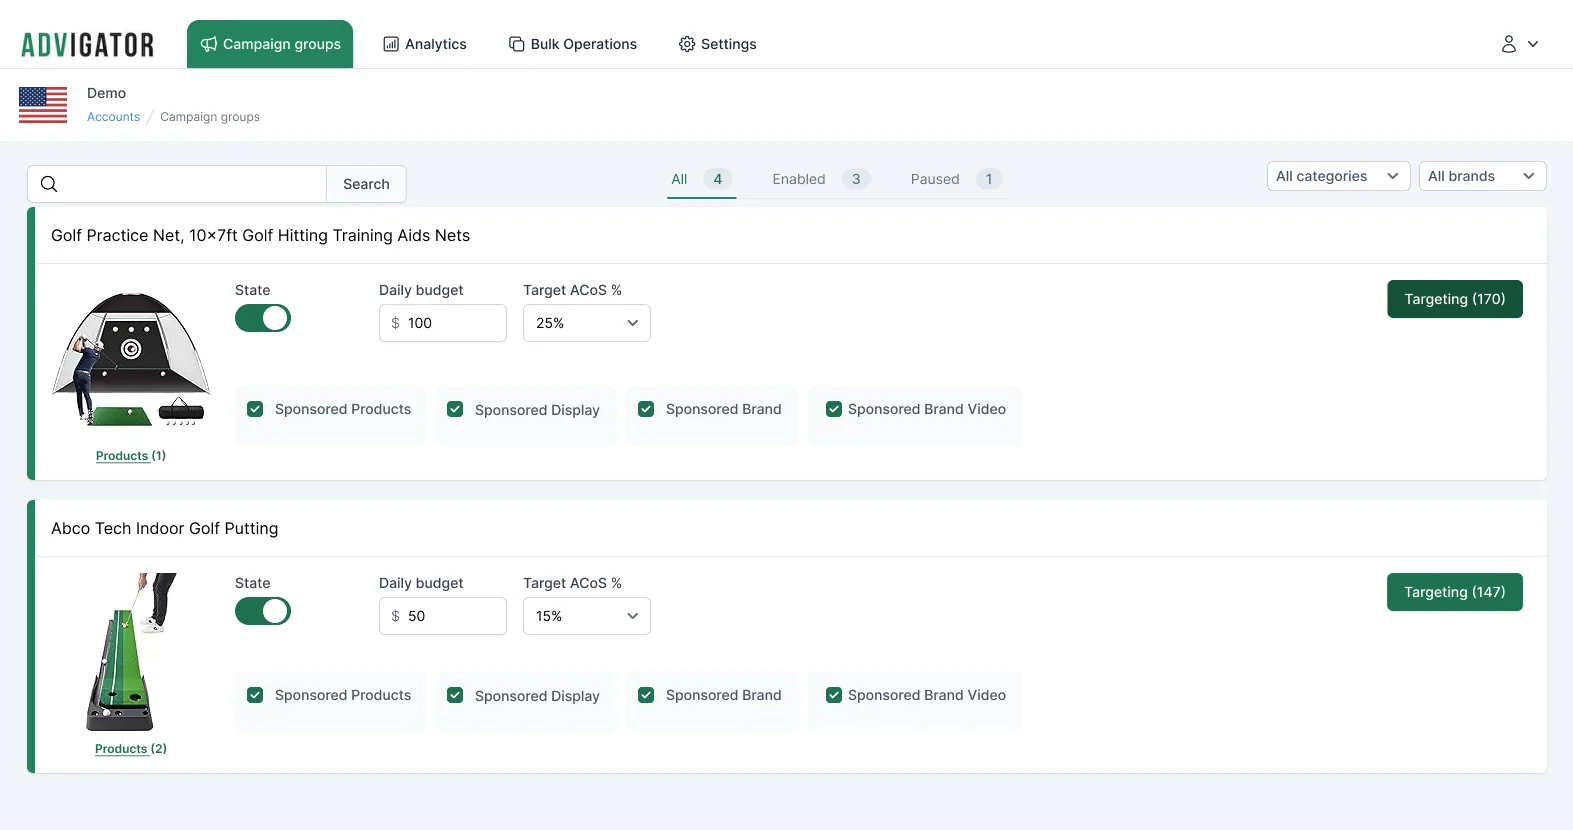Open the user account icon menu
This screenshot has width=1573, height=830.
click(1519, 44)
